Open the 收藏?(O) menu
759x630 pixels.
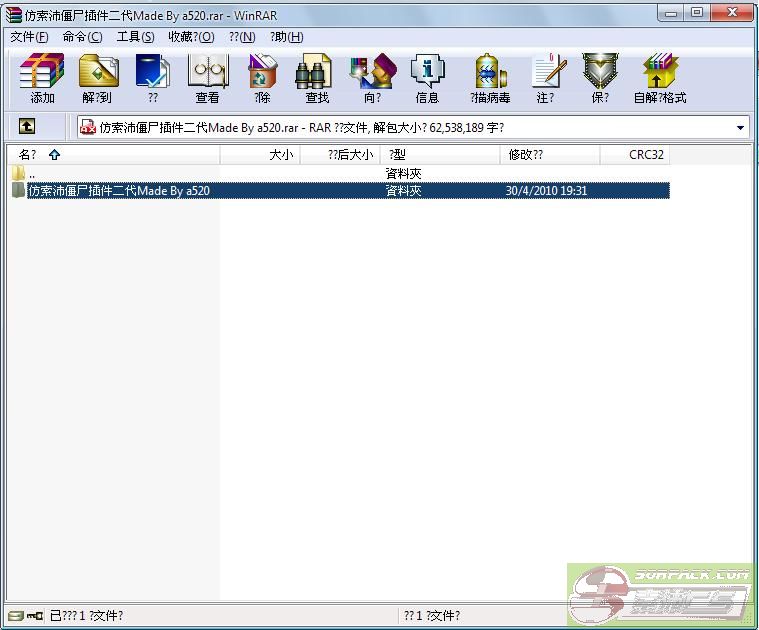point(191,37)
